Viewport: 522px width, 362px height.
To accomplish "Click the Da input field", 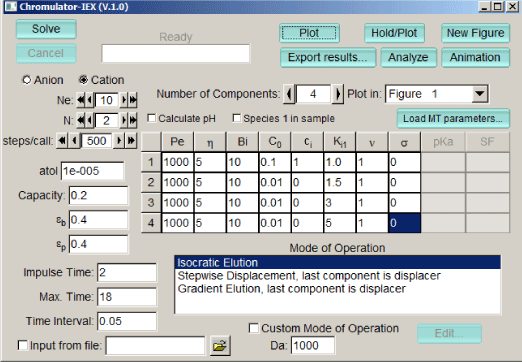I will 313,345.
